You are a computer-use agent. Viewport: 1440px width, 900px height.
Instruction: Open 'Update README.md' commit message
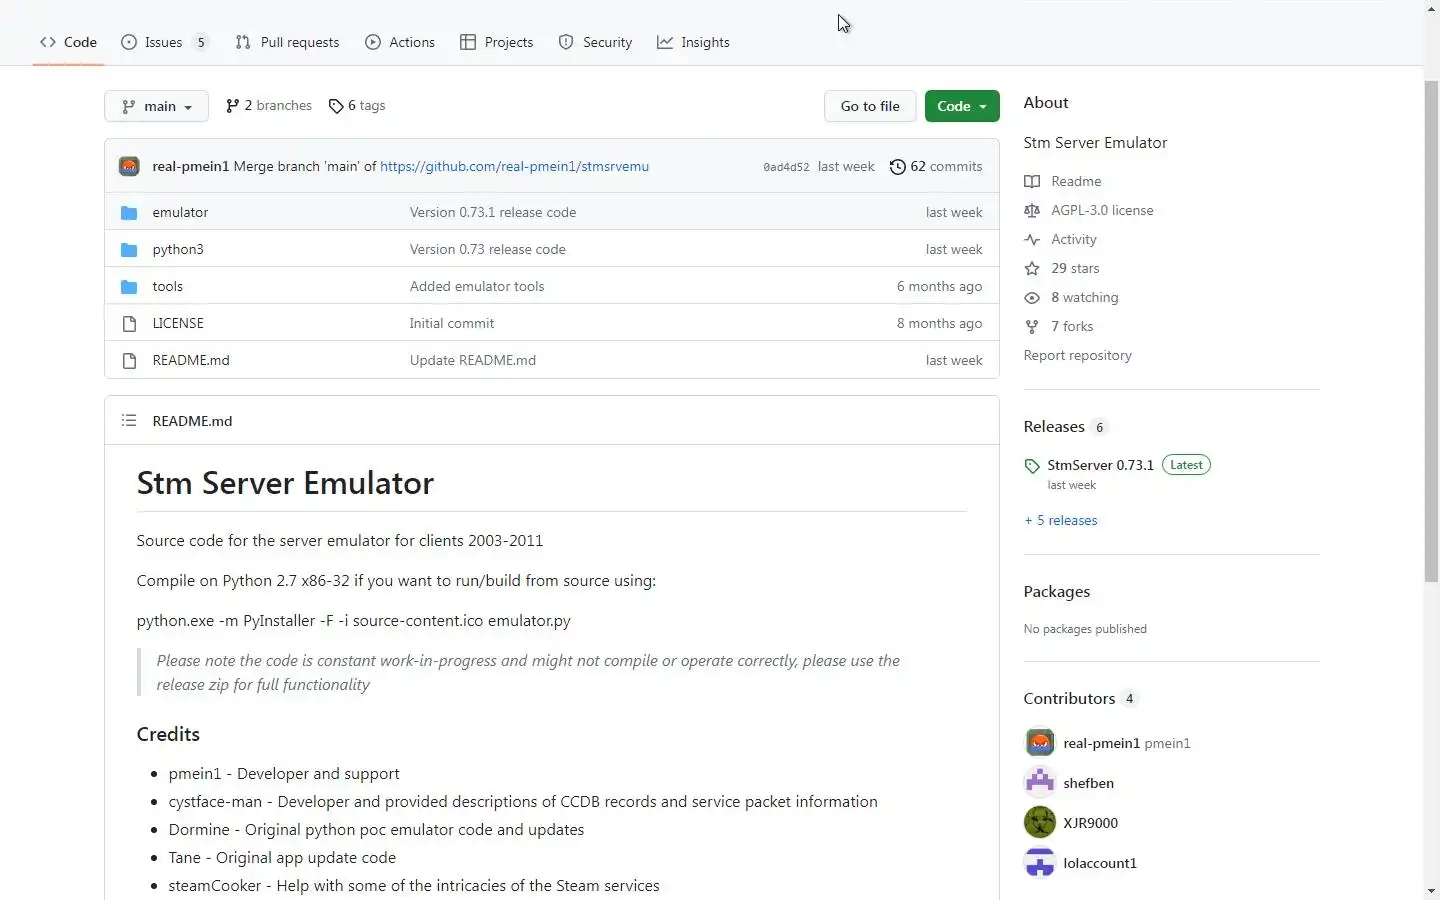tap(473, 360)
